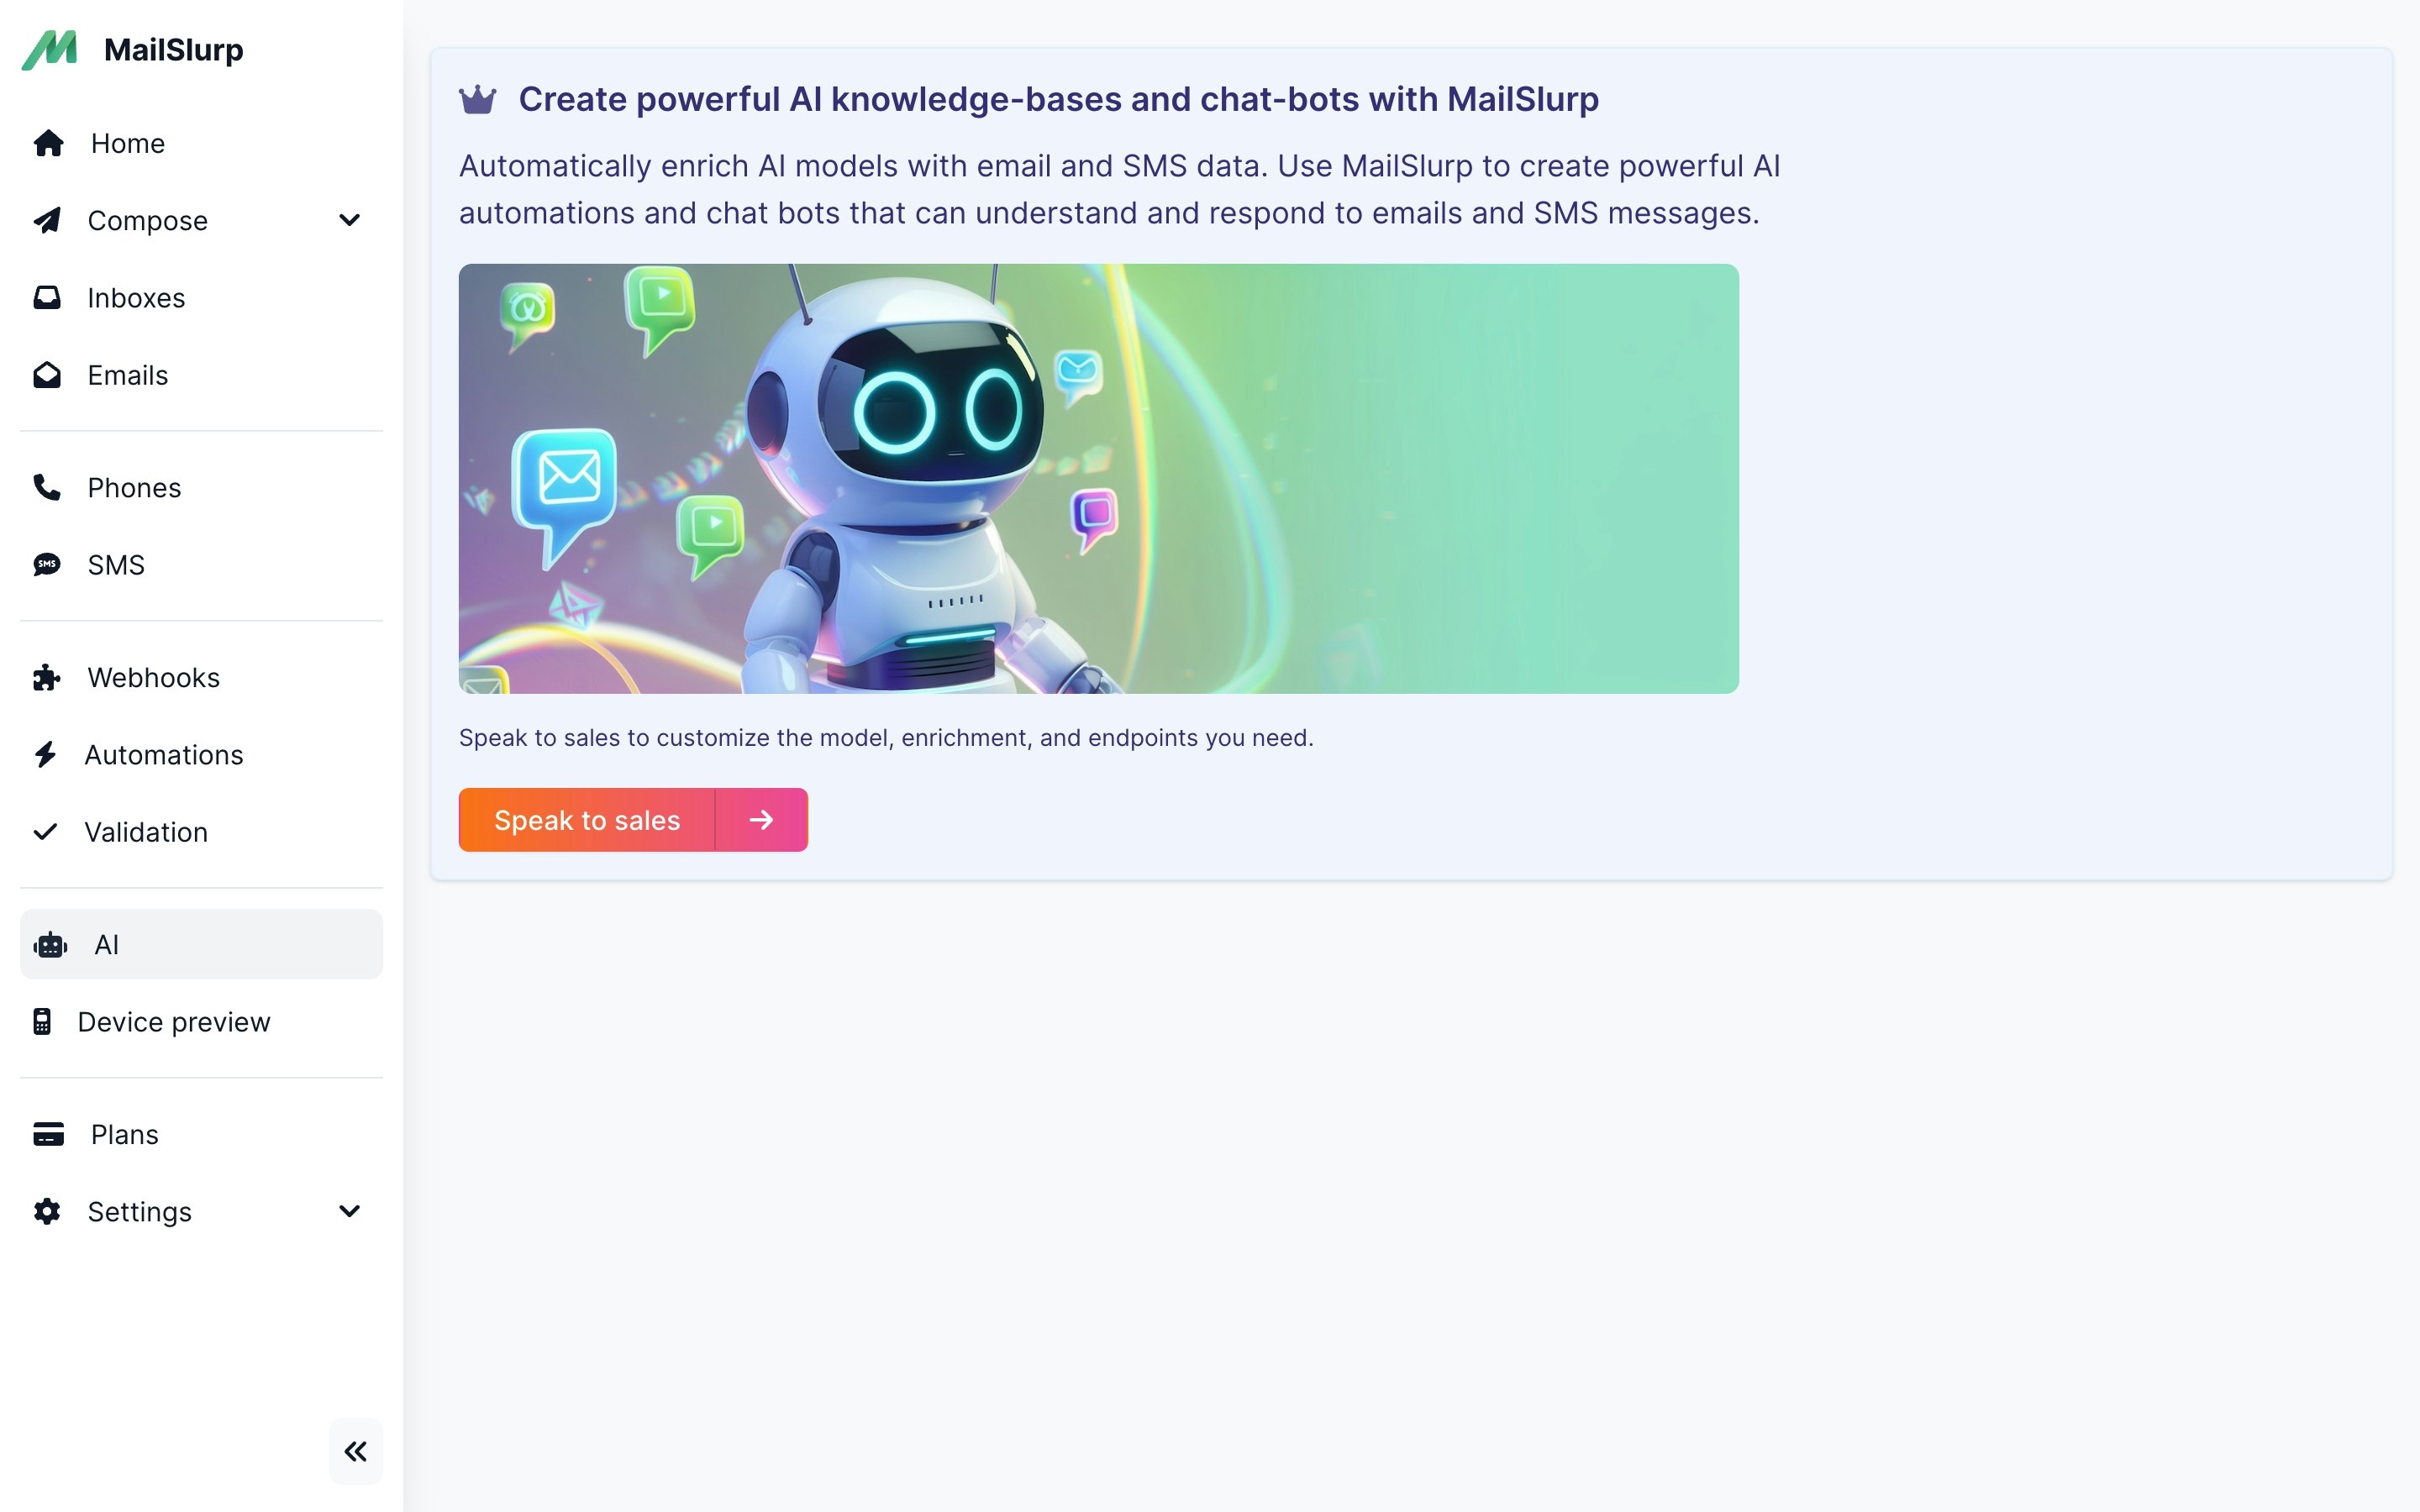Open Home via the house icon
Viewport: 2420px width, 1512px height.
[48, 143]
